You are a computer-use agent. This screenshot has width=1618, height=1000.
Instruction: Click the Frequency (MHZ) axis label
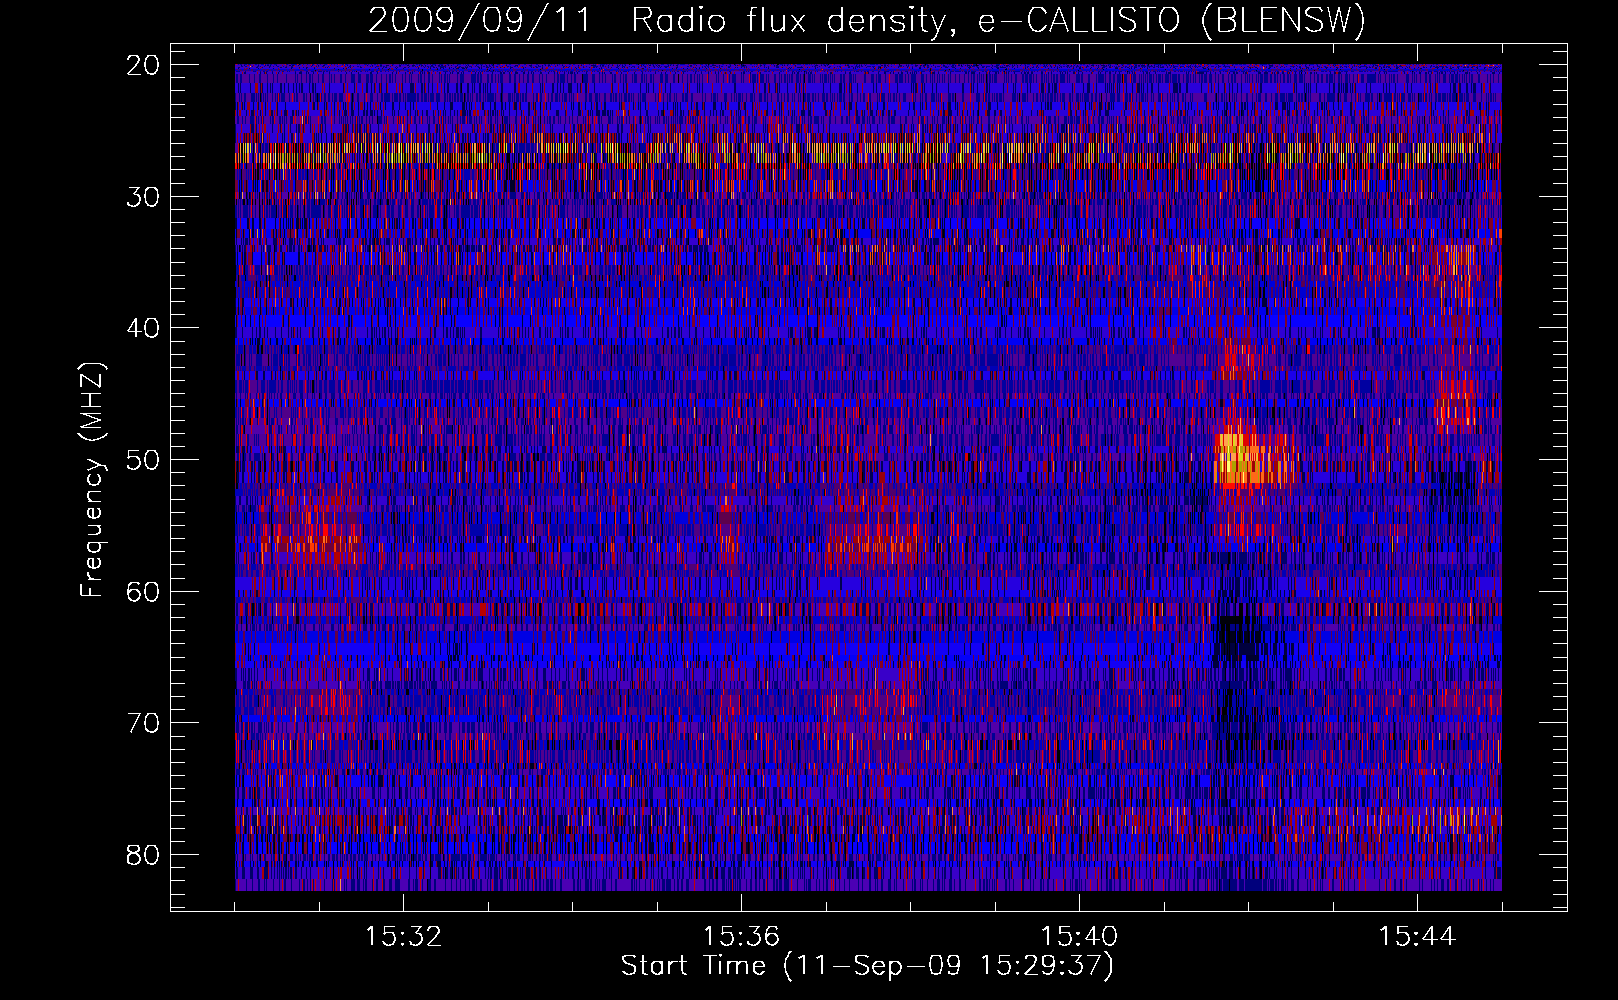(92, 480)
